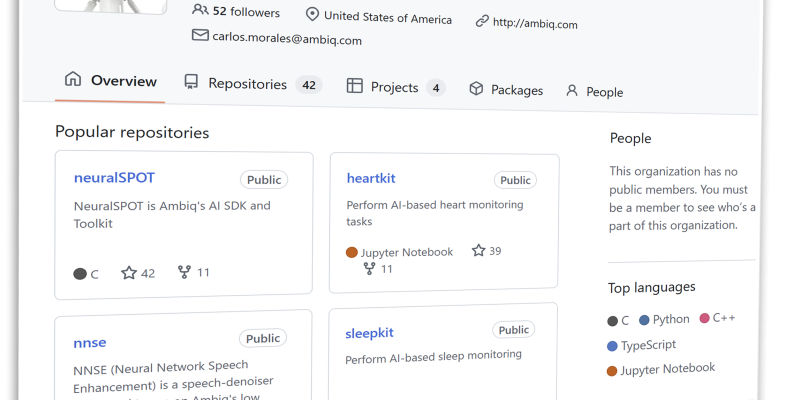Open the Overview tab
The height and width of the screenshot is (400, 800).
click(111, 81)
